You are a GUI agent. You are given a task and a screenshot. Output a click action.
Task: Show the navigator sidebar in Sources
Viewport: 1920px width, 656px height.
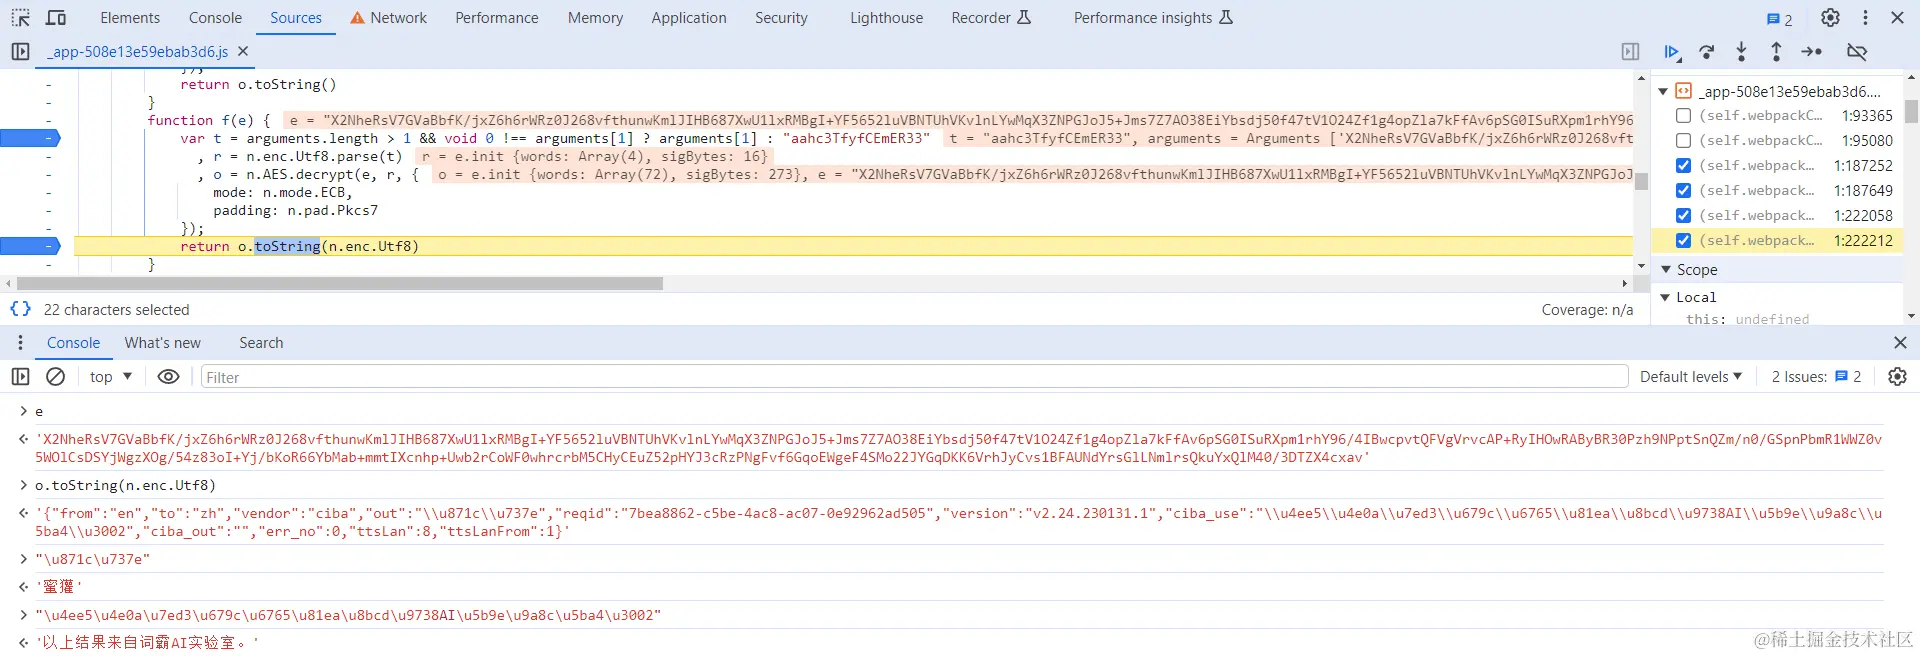[20, 51]
